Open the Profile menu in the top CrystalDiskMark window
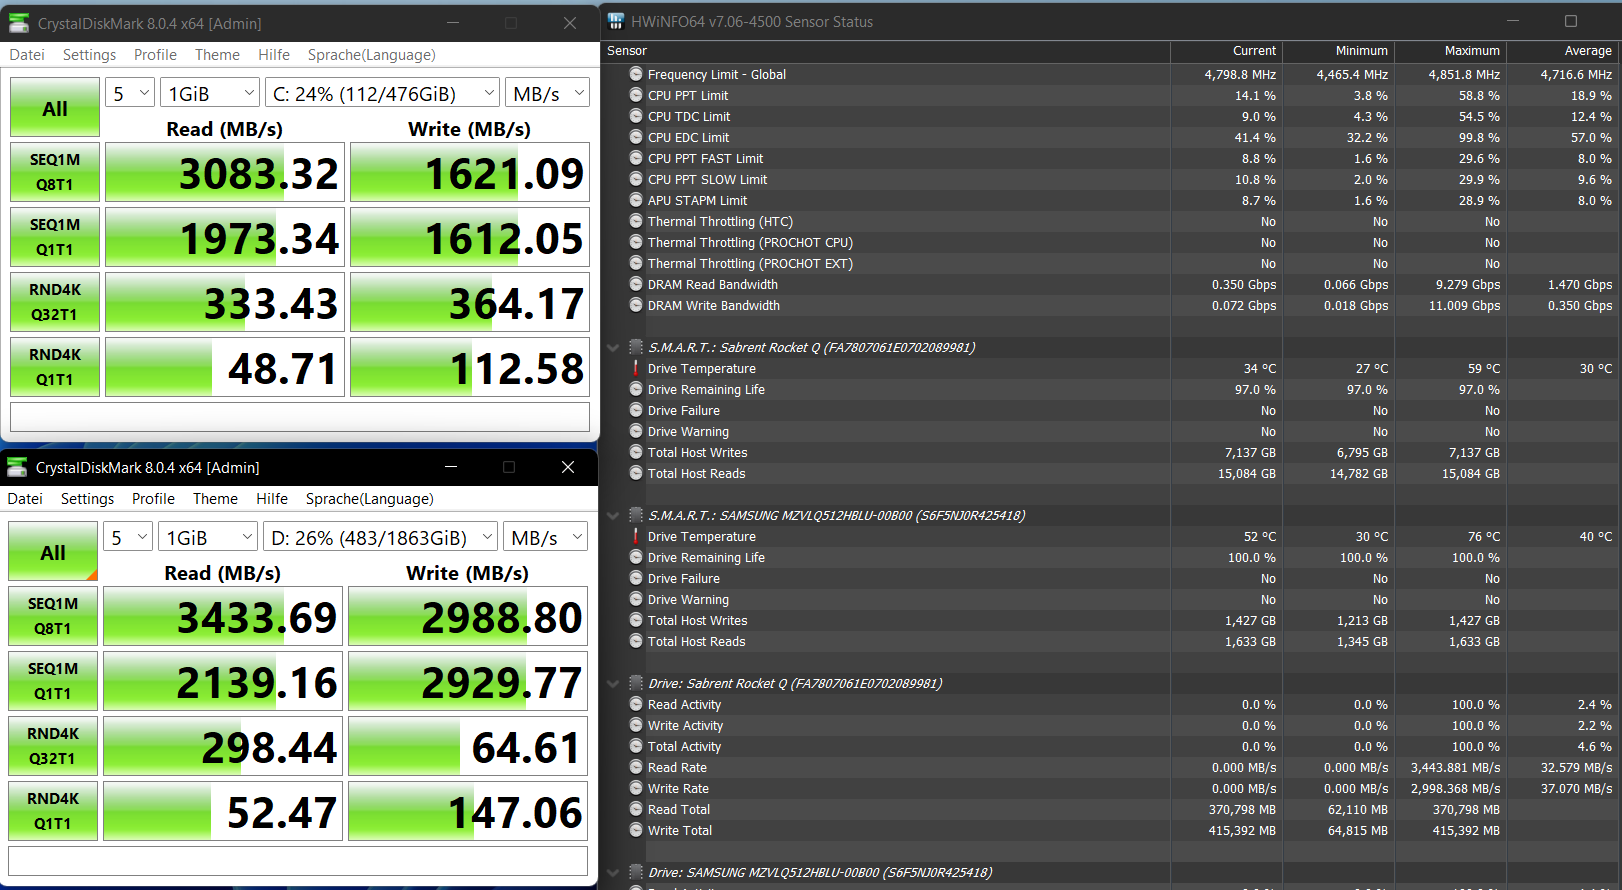Image resolution: width=1622 pixels, height=890 pixels. point(155,55)
